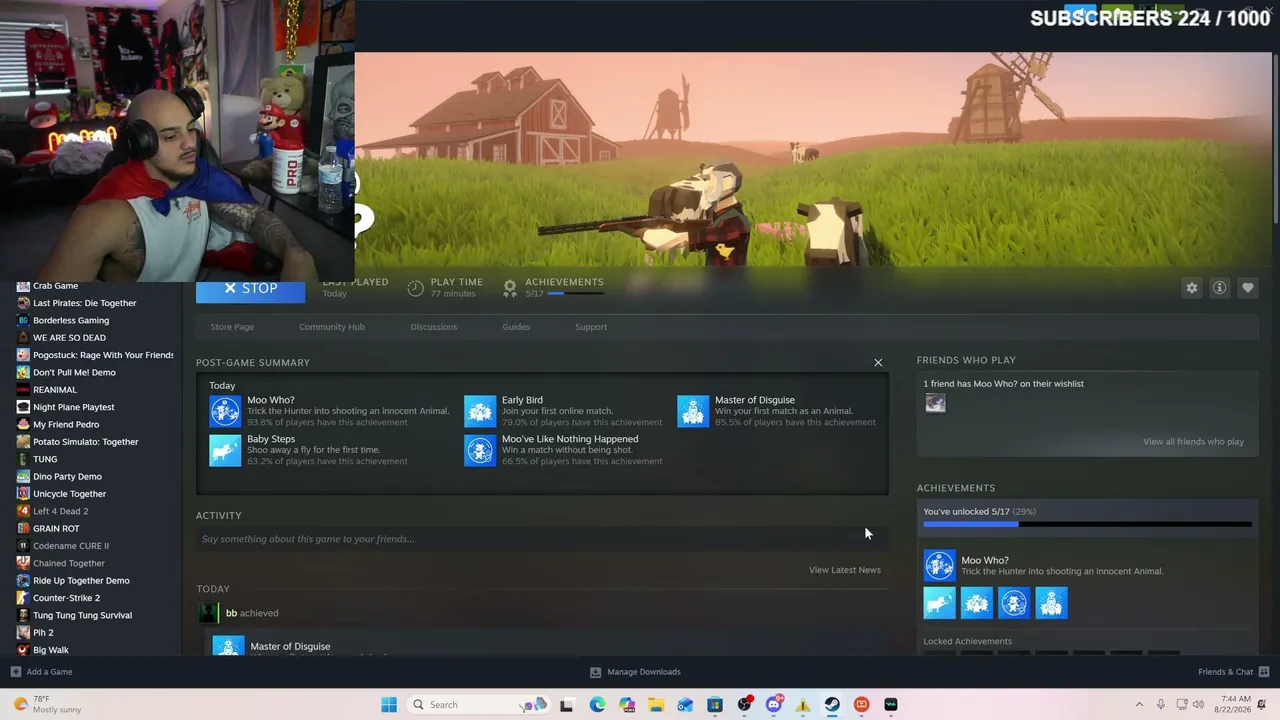
Task: Click Left 4 Dead 2 game icon
Action: (x=23, y=511)
